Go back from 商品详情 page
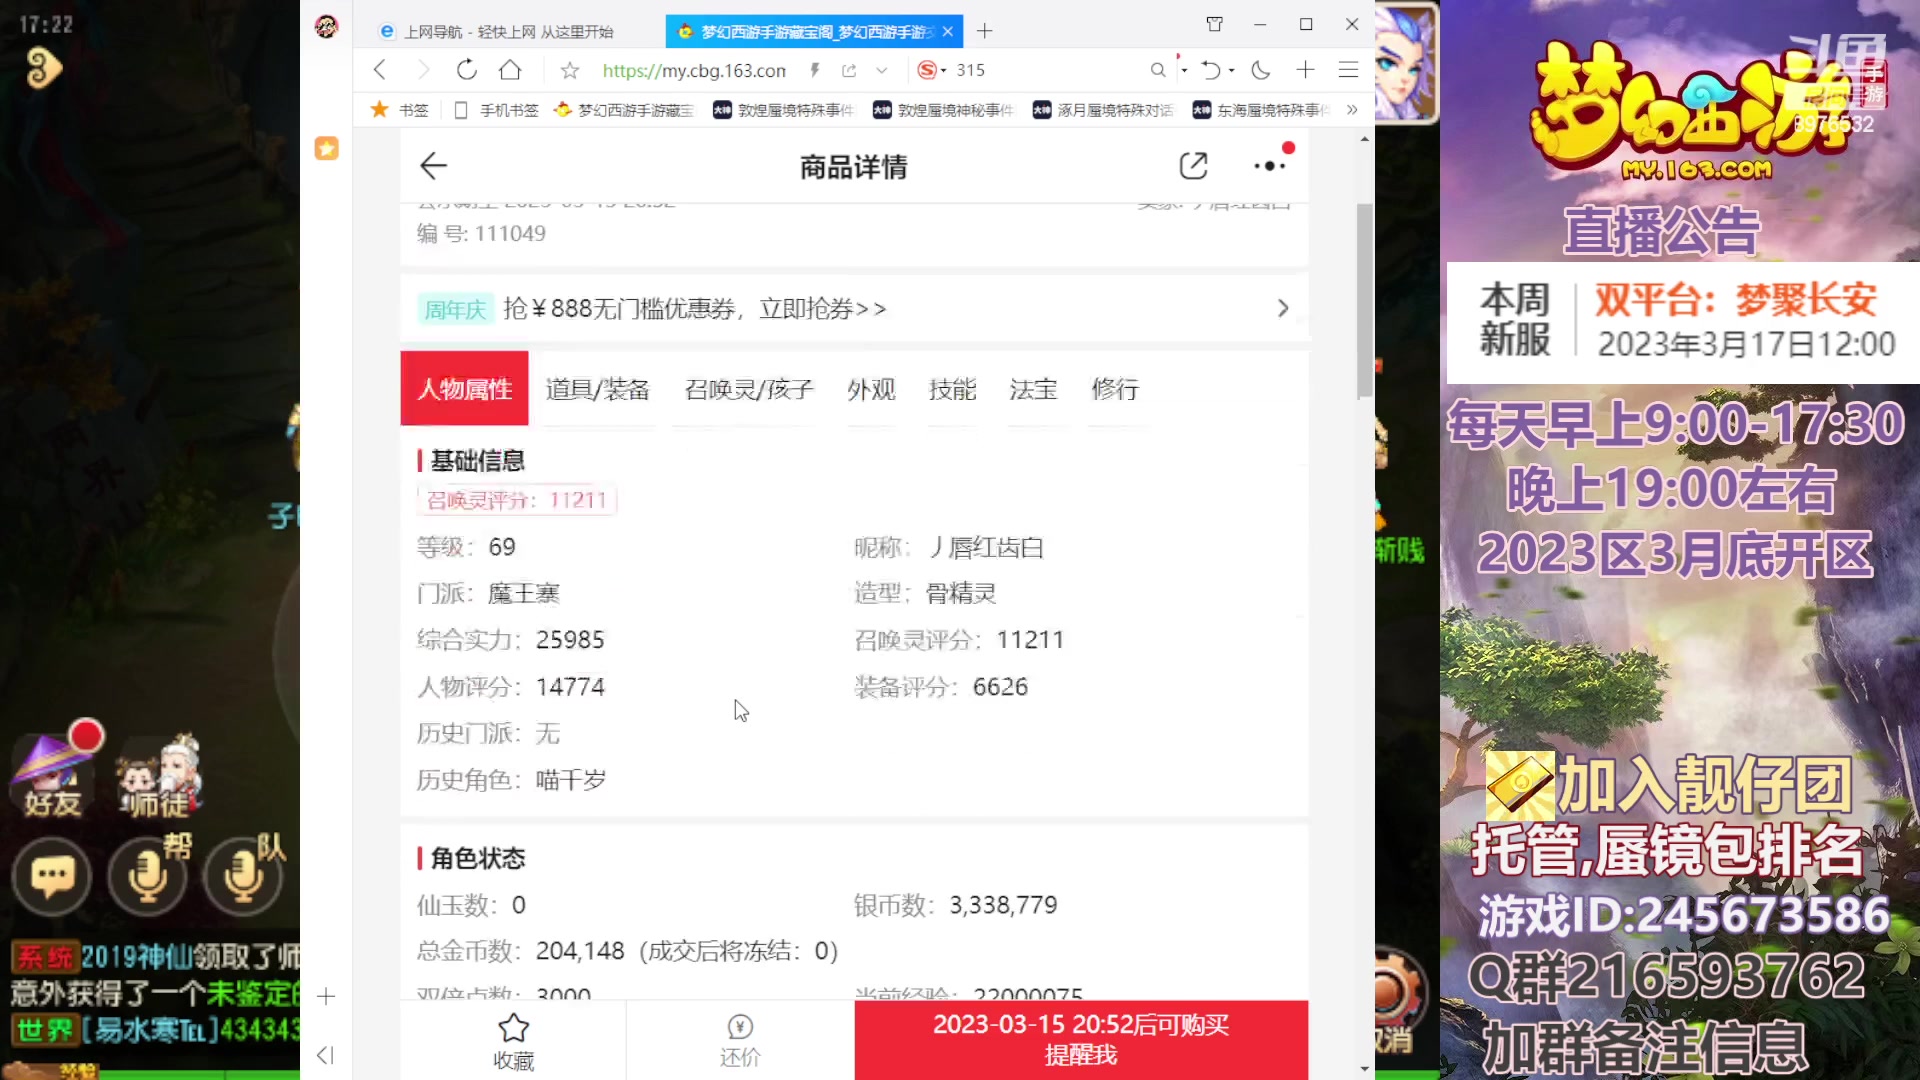 pos(433,166)
